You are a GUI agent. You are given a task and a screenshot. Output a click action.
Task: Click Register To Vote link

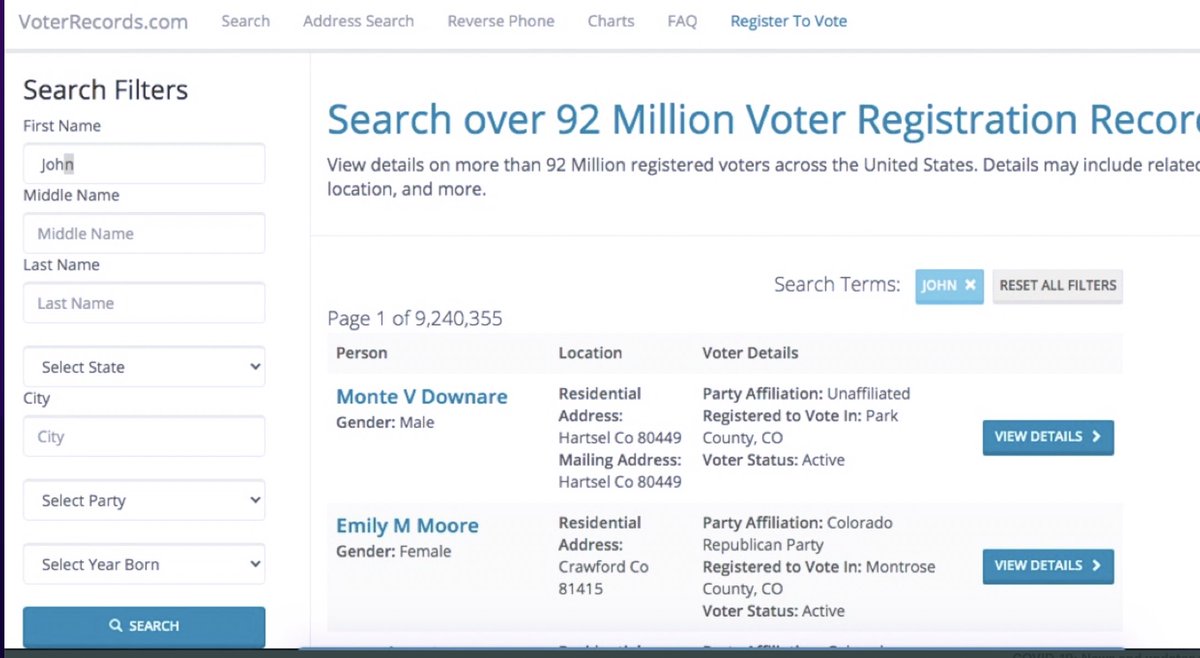pos(789,21)
